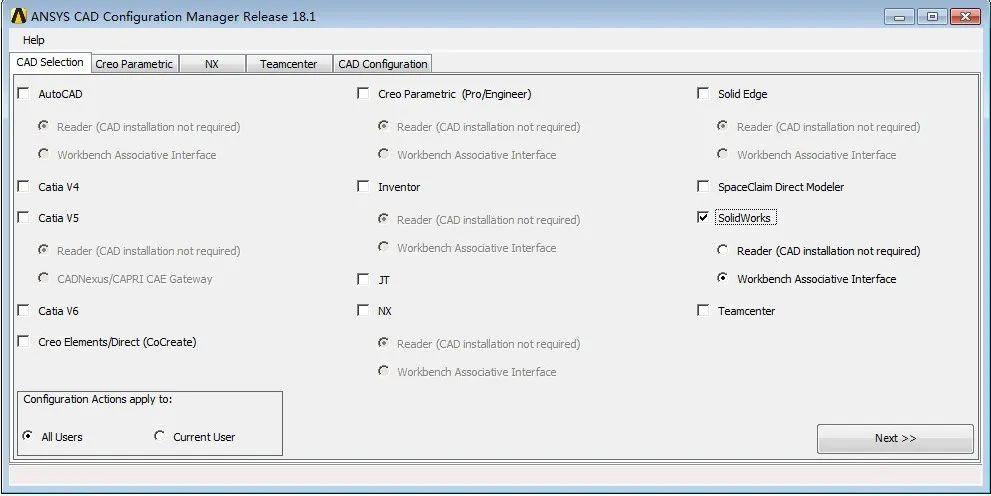Click the Next >> button
This screenshot has width=991, height=496.
point(895,439)
